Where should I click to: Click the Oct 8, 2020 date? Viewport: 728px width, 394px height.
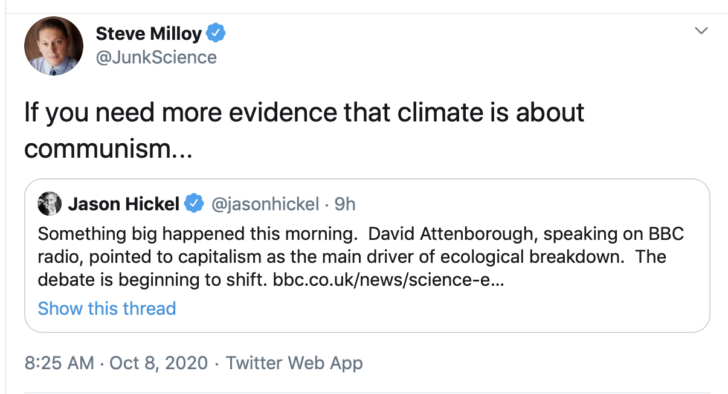(x=158, y=363)
